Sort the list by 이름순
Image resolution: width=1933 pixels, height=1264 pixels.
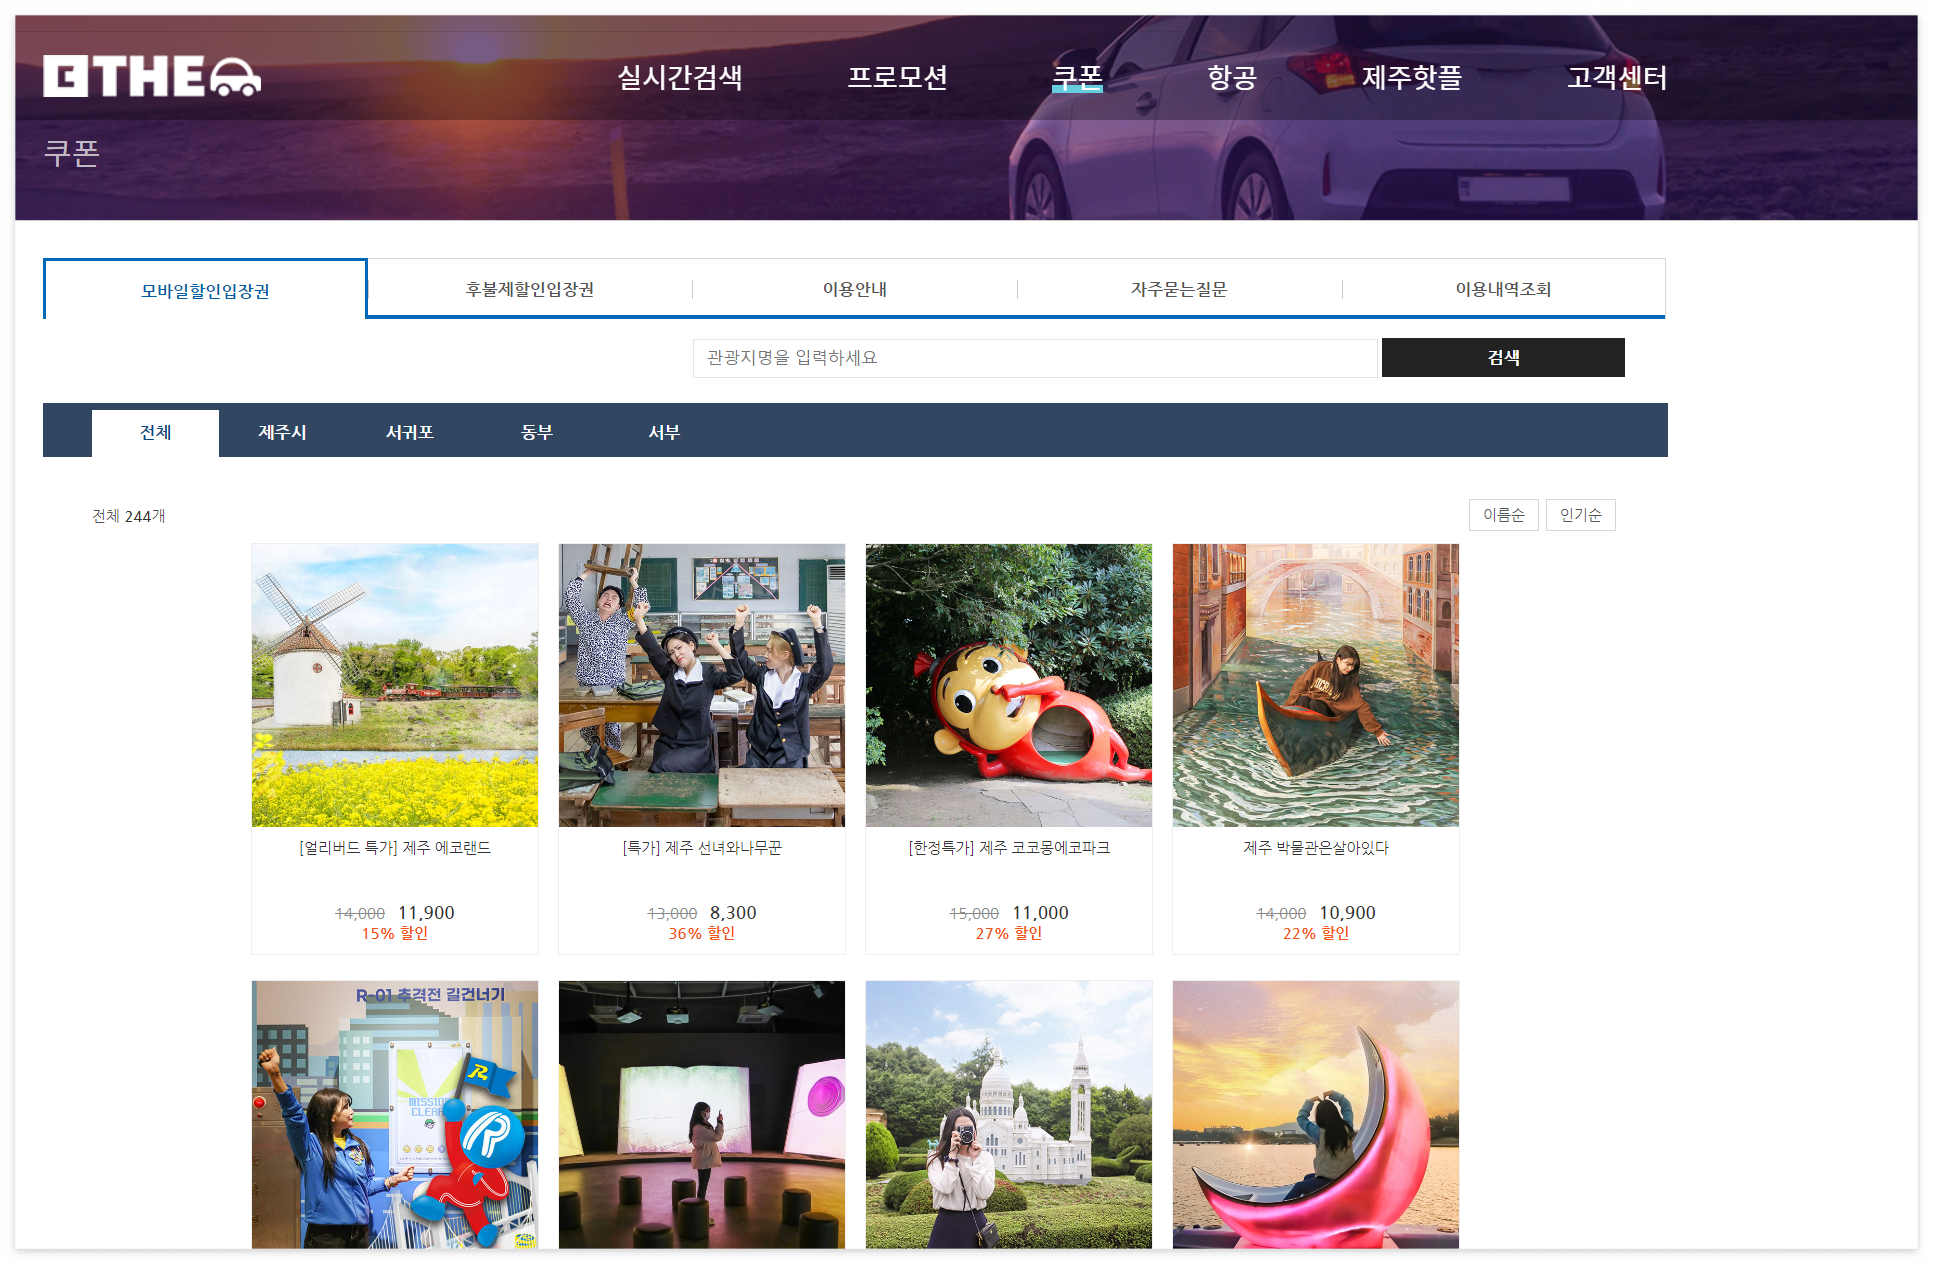(1503, 515)
